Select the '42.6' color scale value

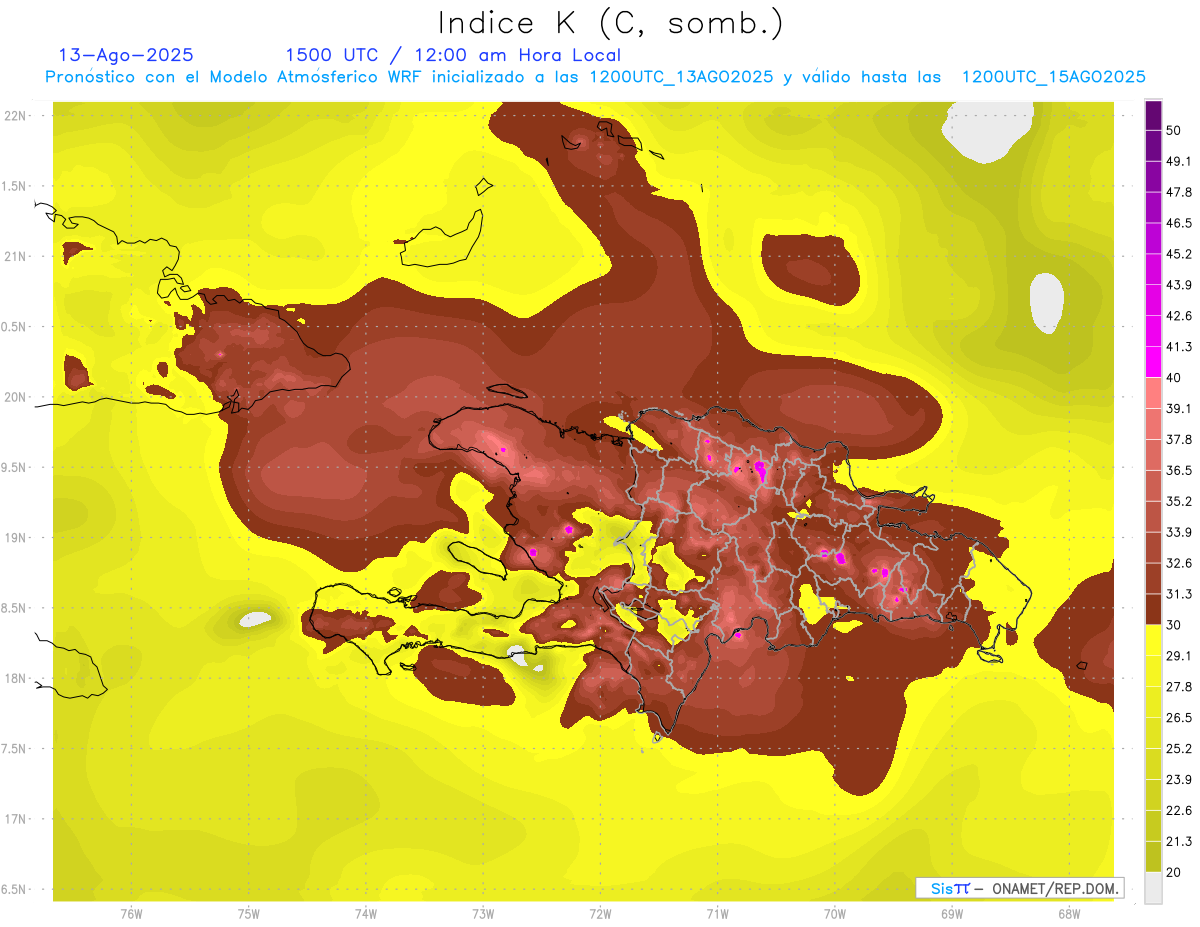coord(1178,316)
